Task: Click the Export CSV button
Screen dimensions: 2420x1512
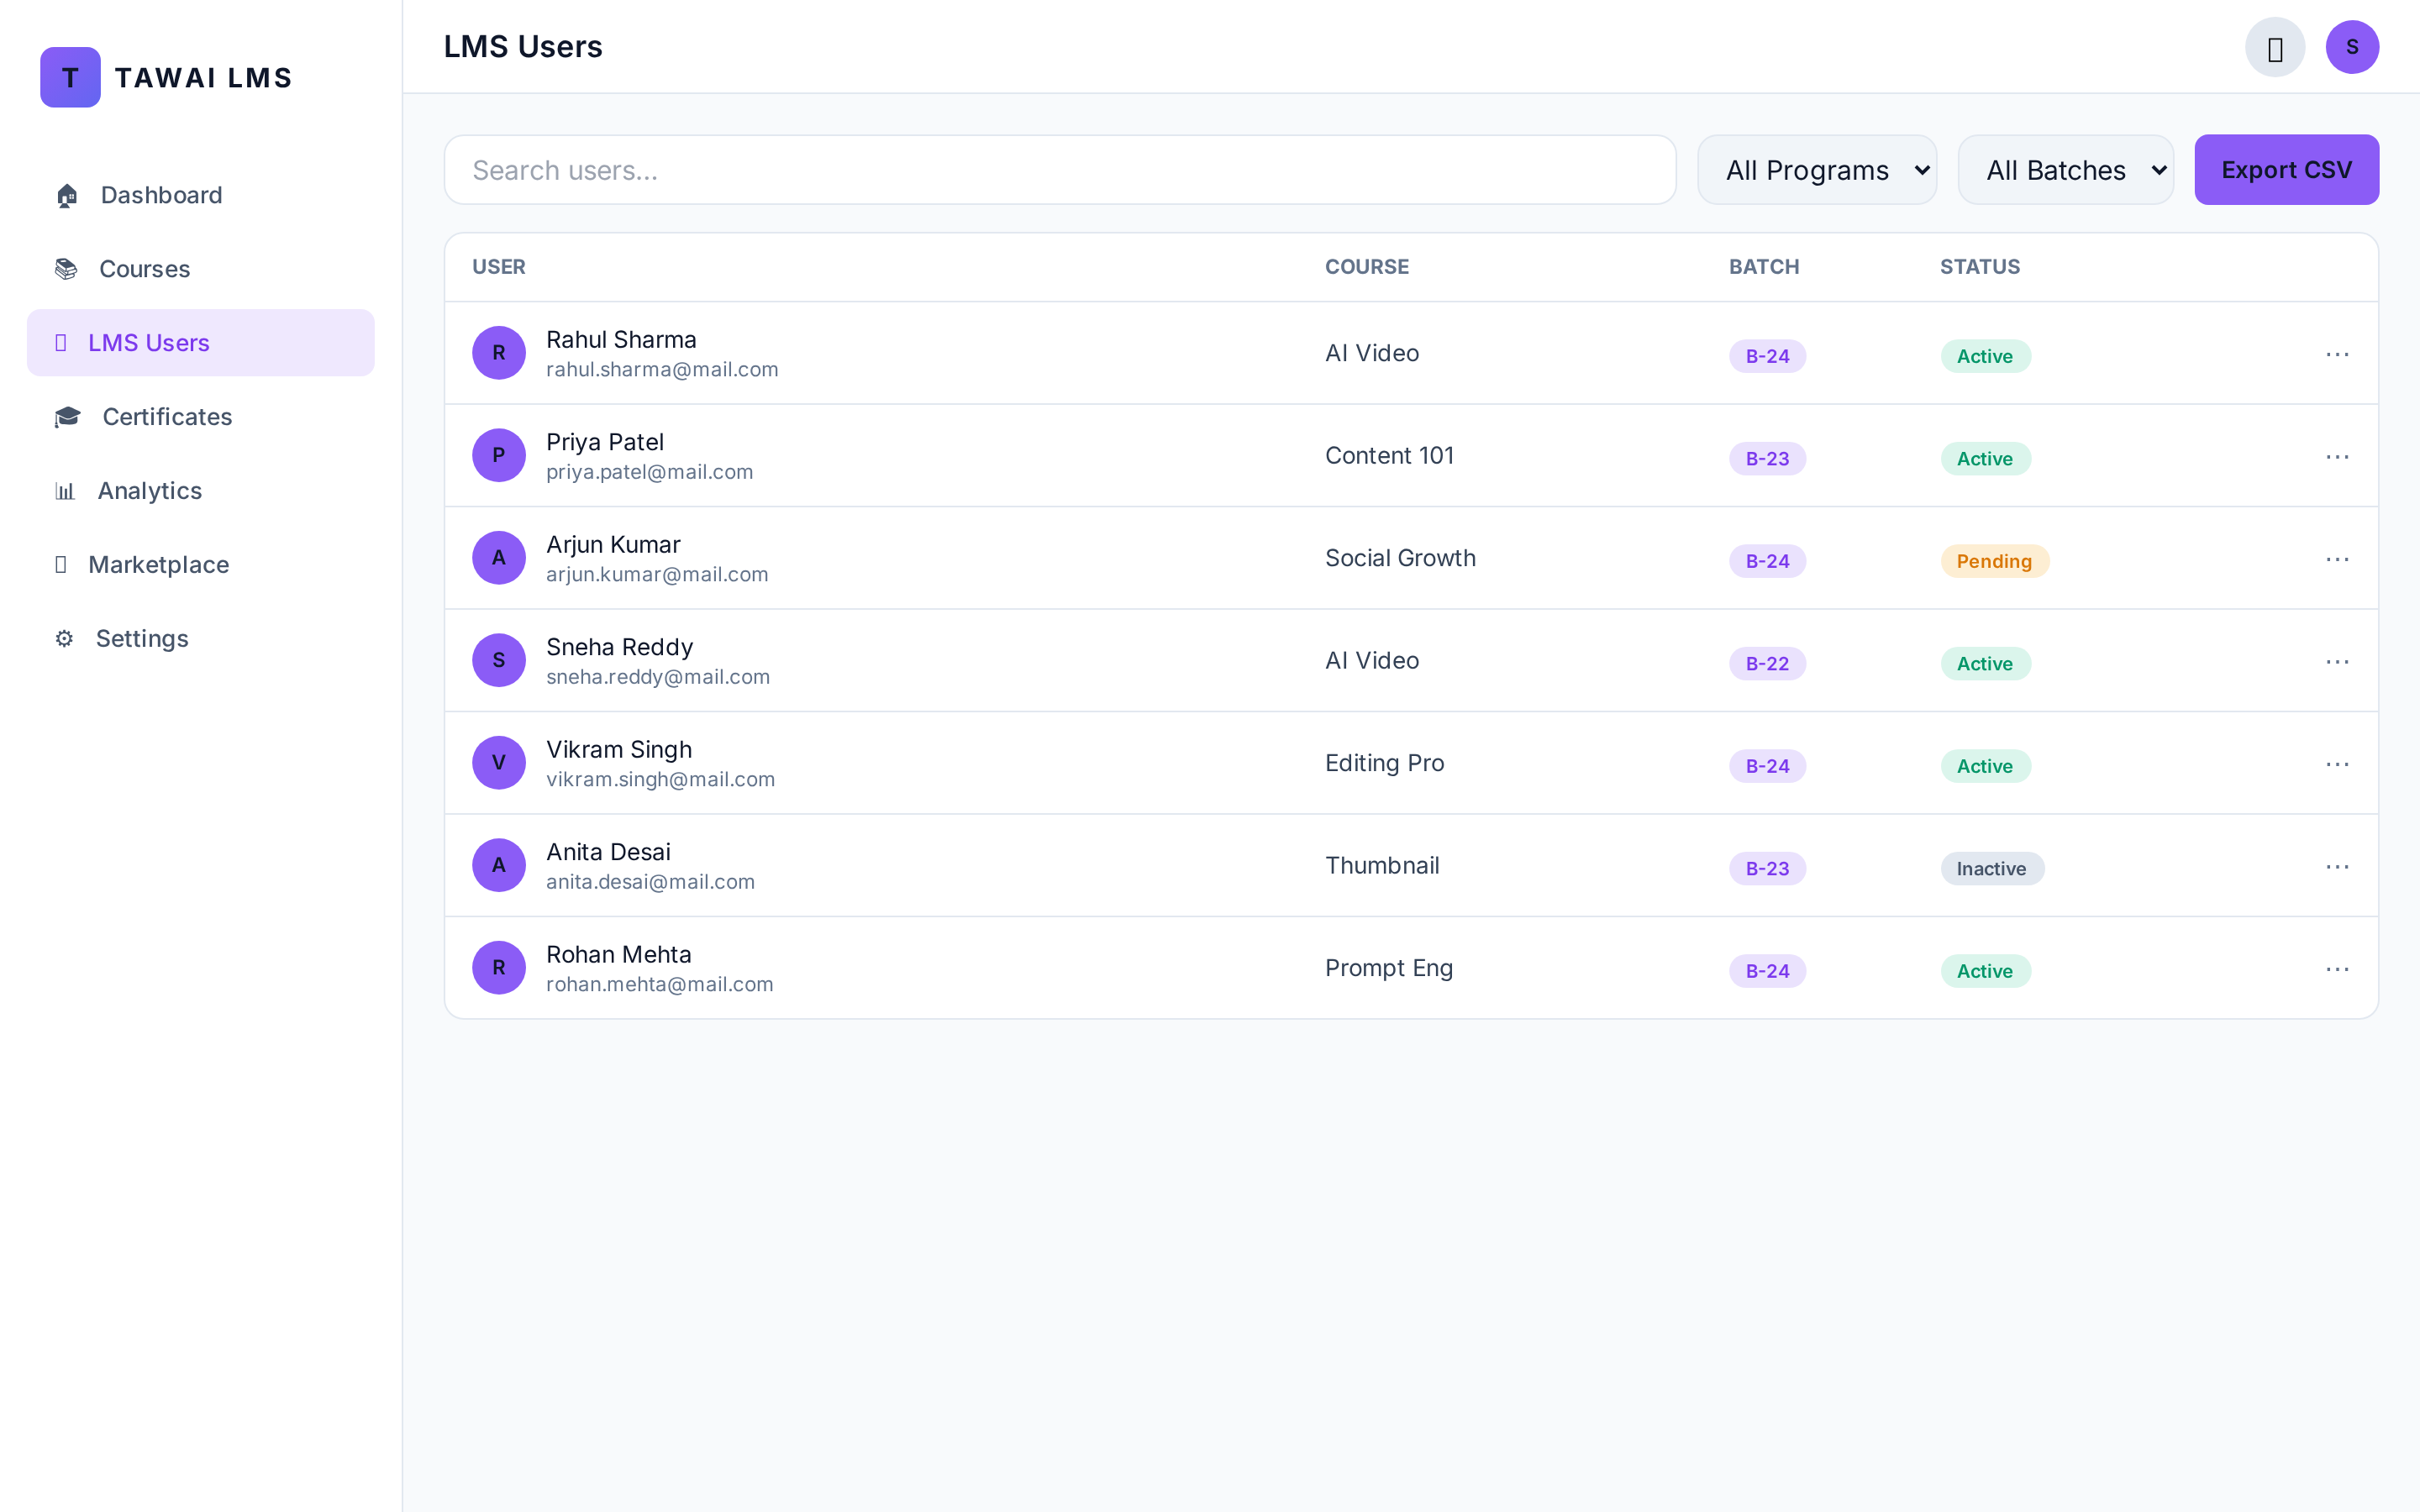Action: pyautogui.click(x=2286, y=170)
